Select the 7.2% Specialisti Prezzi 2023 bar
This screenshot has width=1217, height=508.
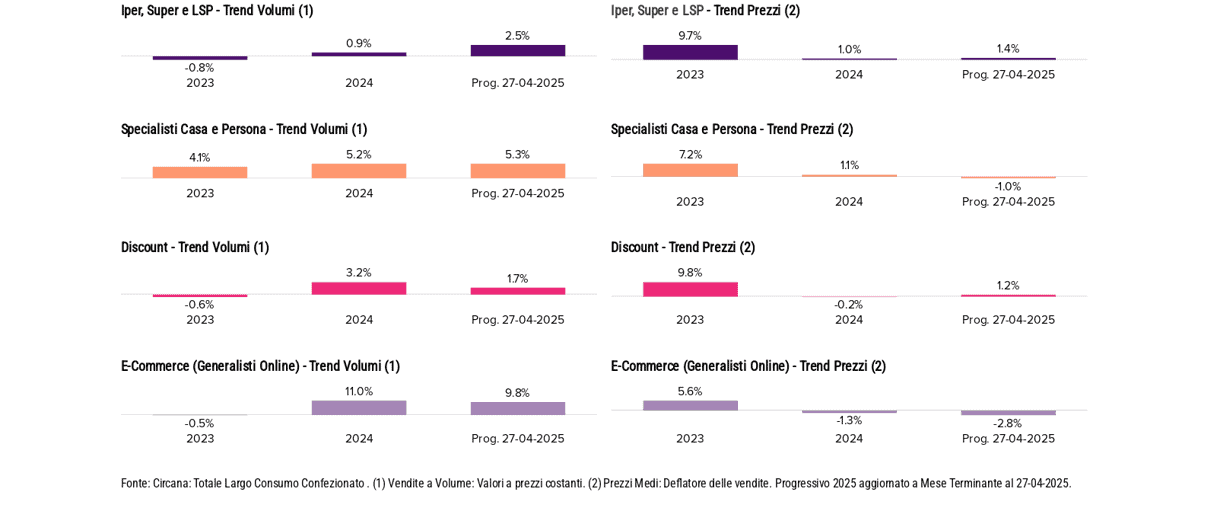click(690, 170)
